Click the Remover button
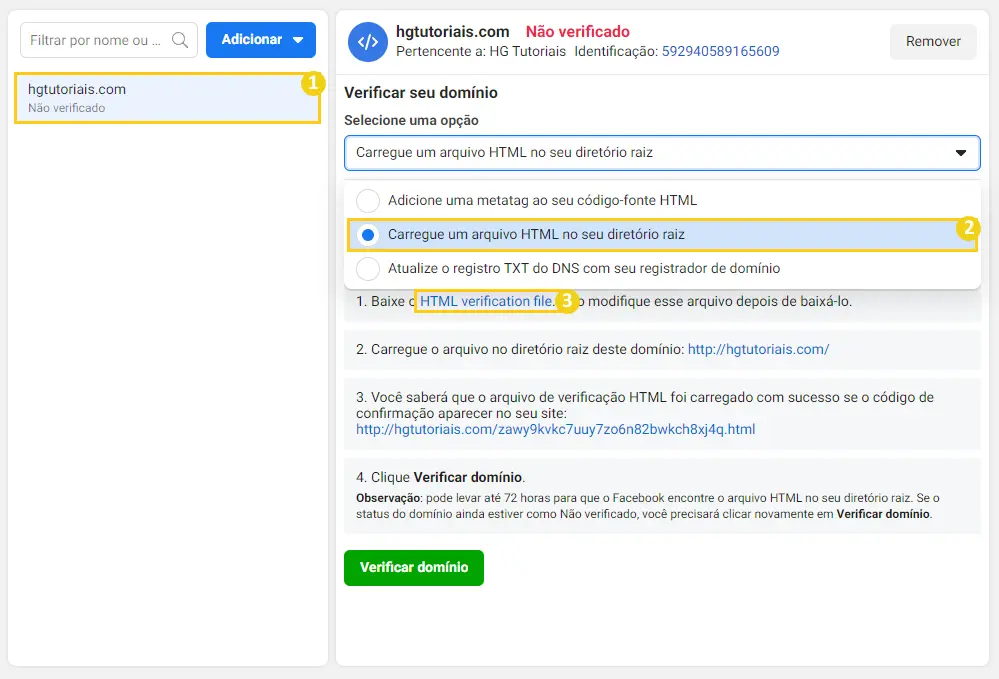The width and height of the screenshot is (999, 679). coord(933,41)
